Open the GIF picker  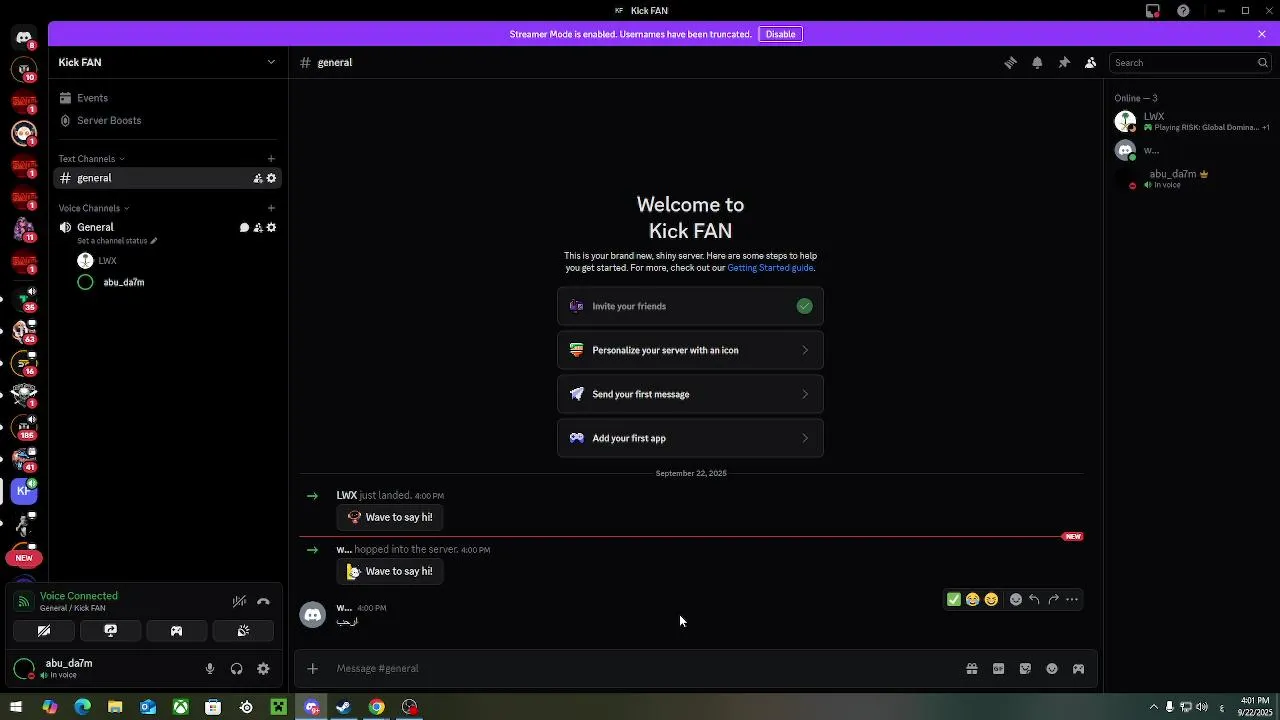coord(998,669)
